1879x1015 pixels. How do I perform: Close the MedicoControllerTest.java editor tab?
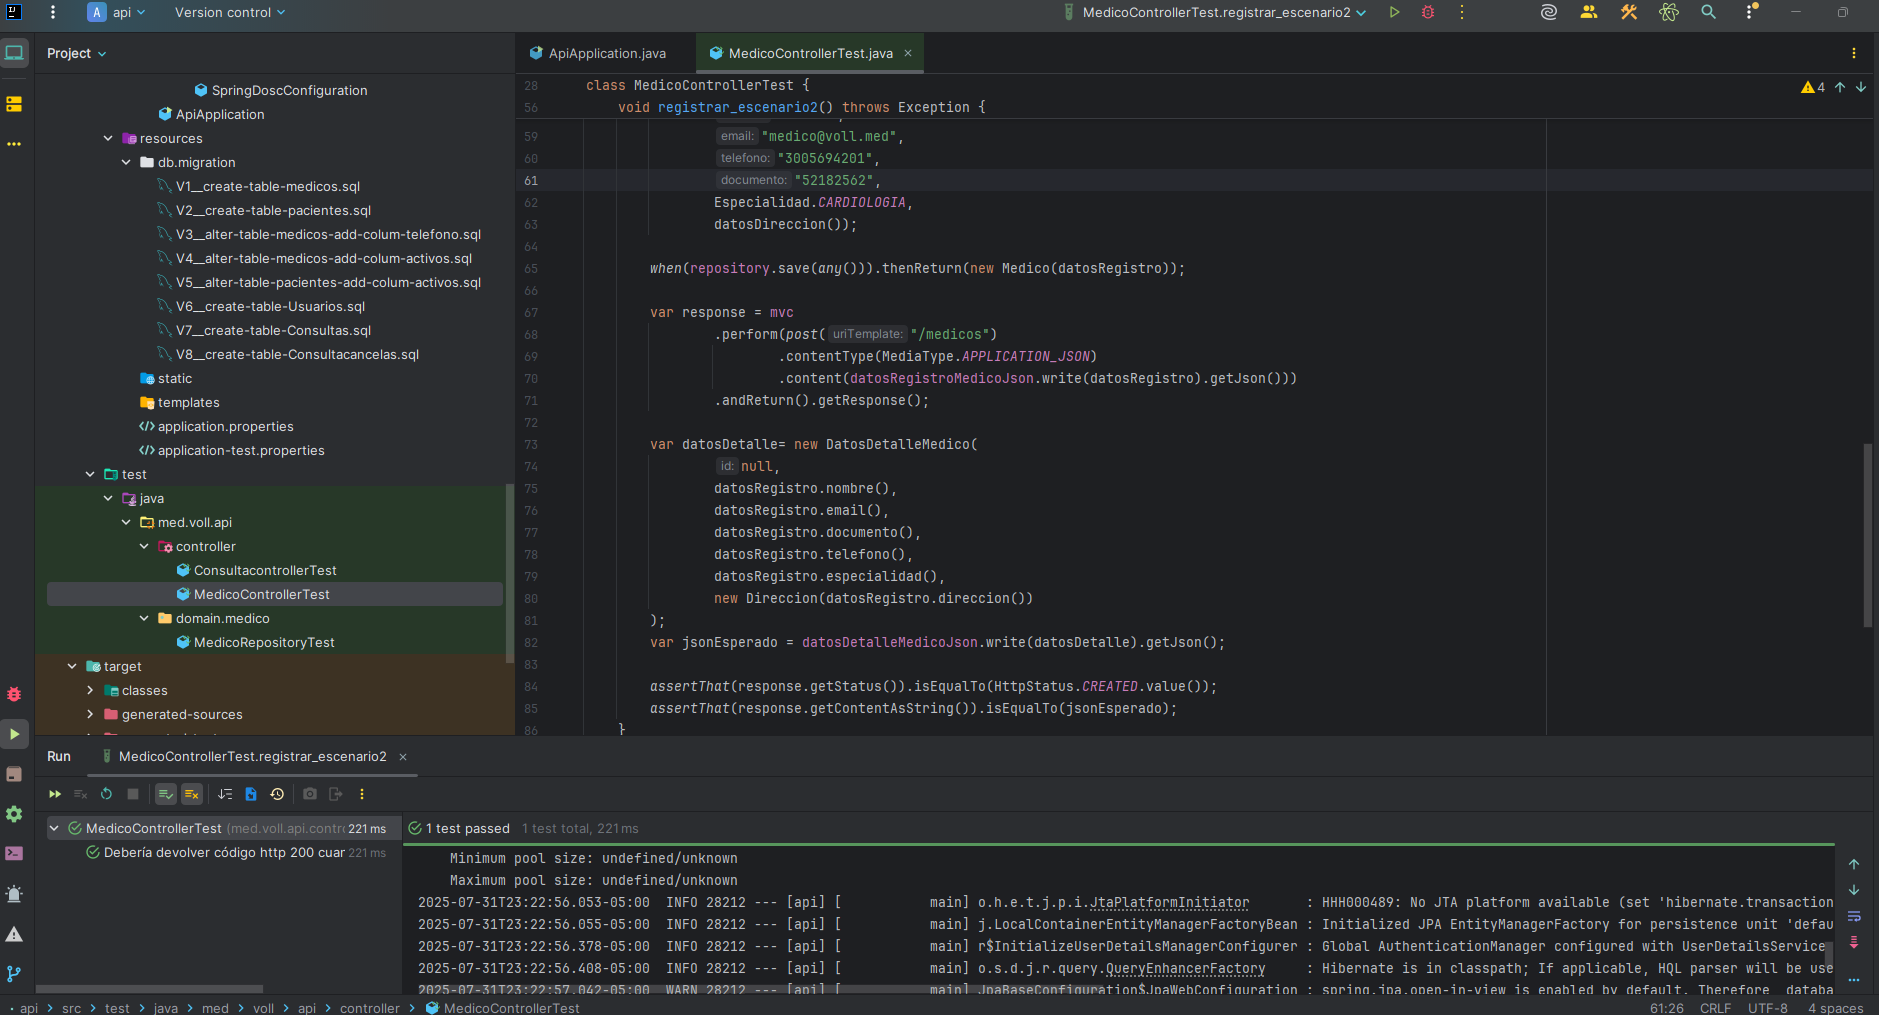pyautogui.click(x=908, y=53)
